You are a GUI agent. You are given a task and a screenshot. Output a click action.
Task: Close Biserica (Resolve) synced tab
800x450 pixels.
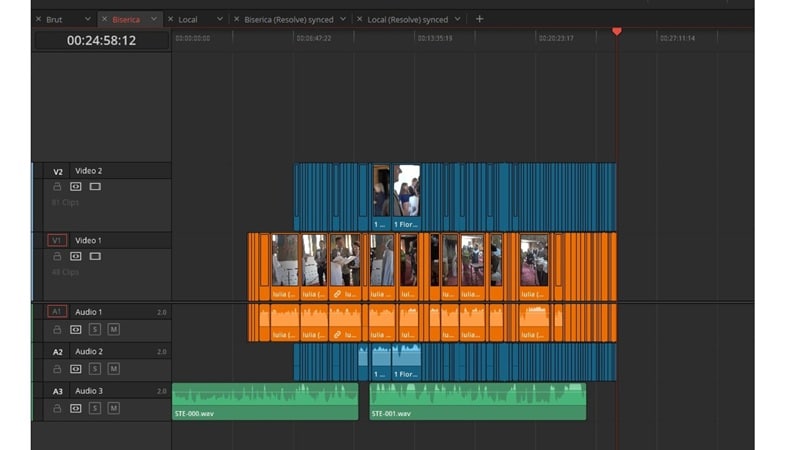(x=236, y=19)
